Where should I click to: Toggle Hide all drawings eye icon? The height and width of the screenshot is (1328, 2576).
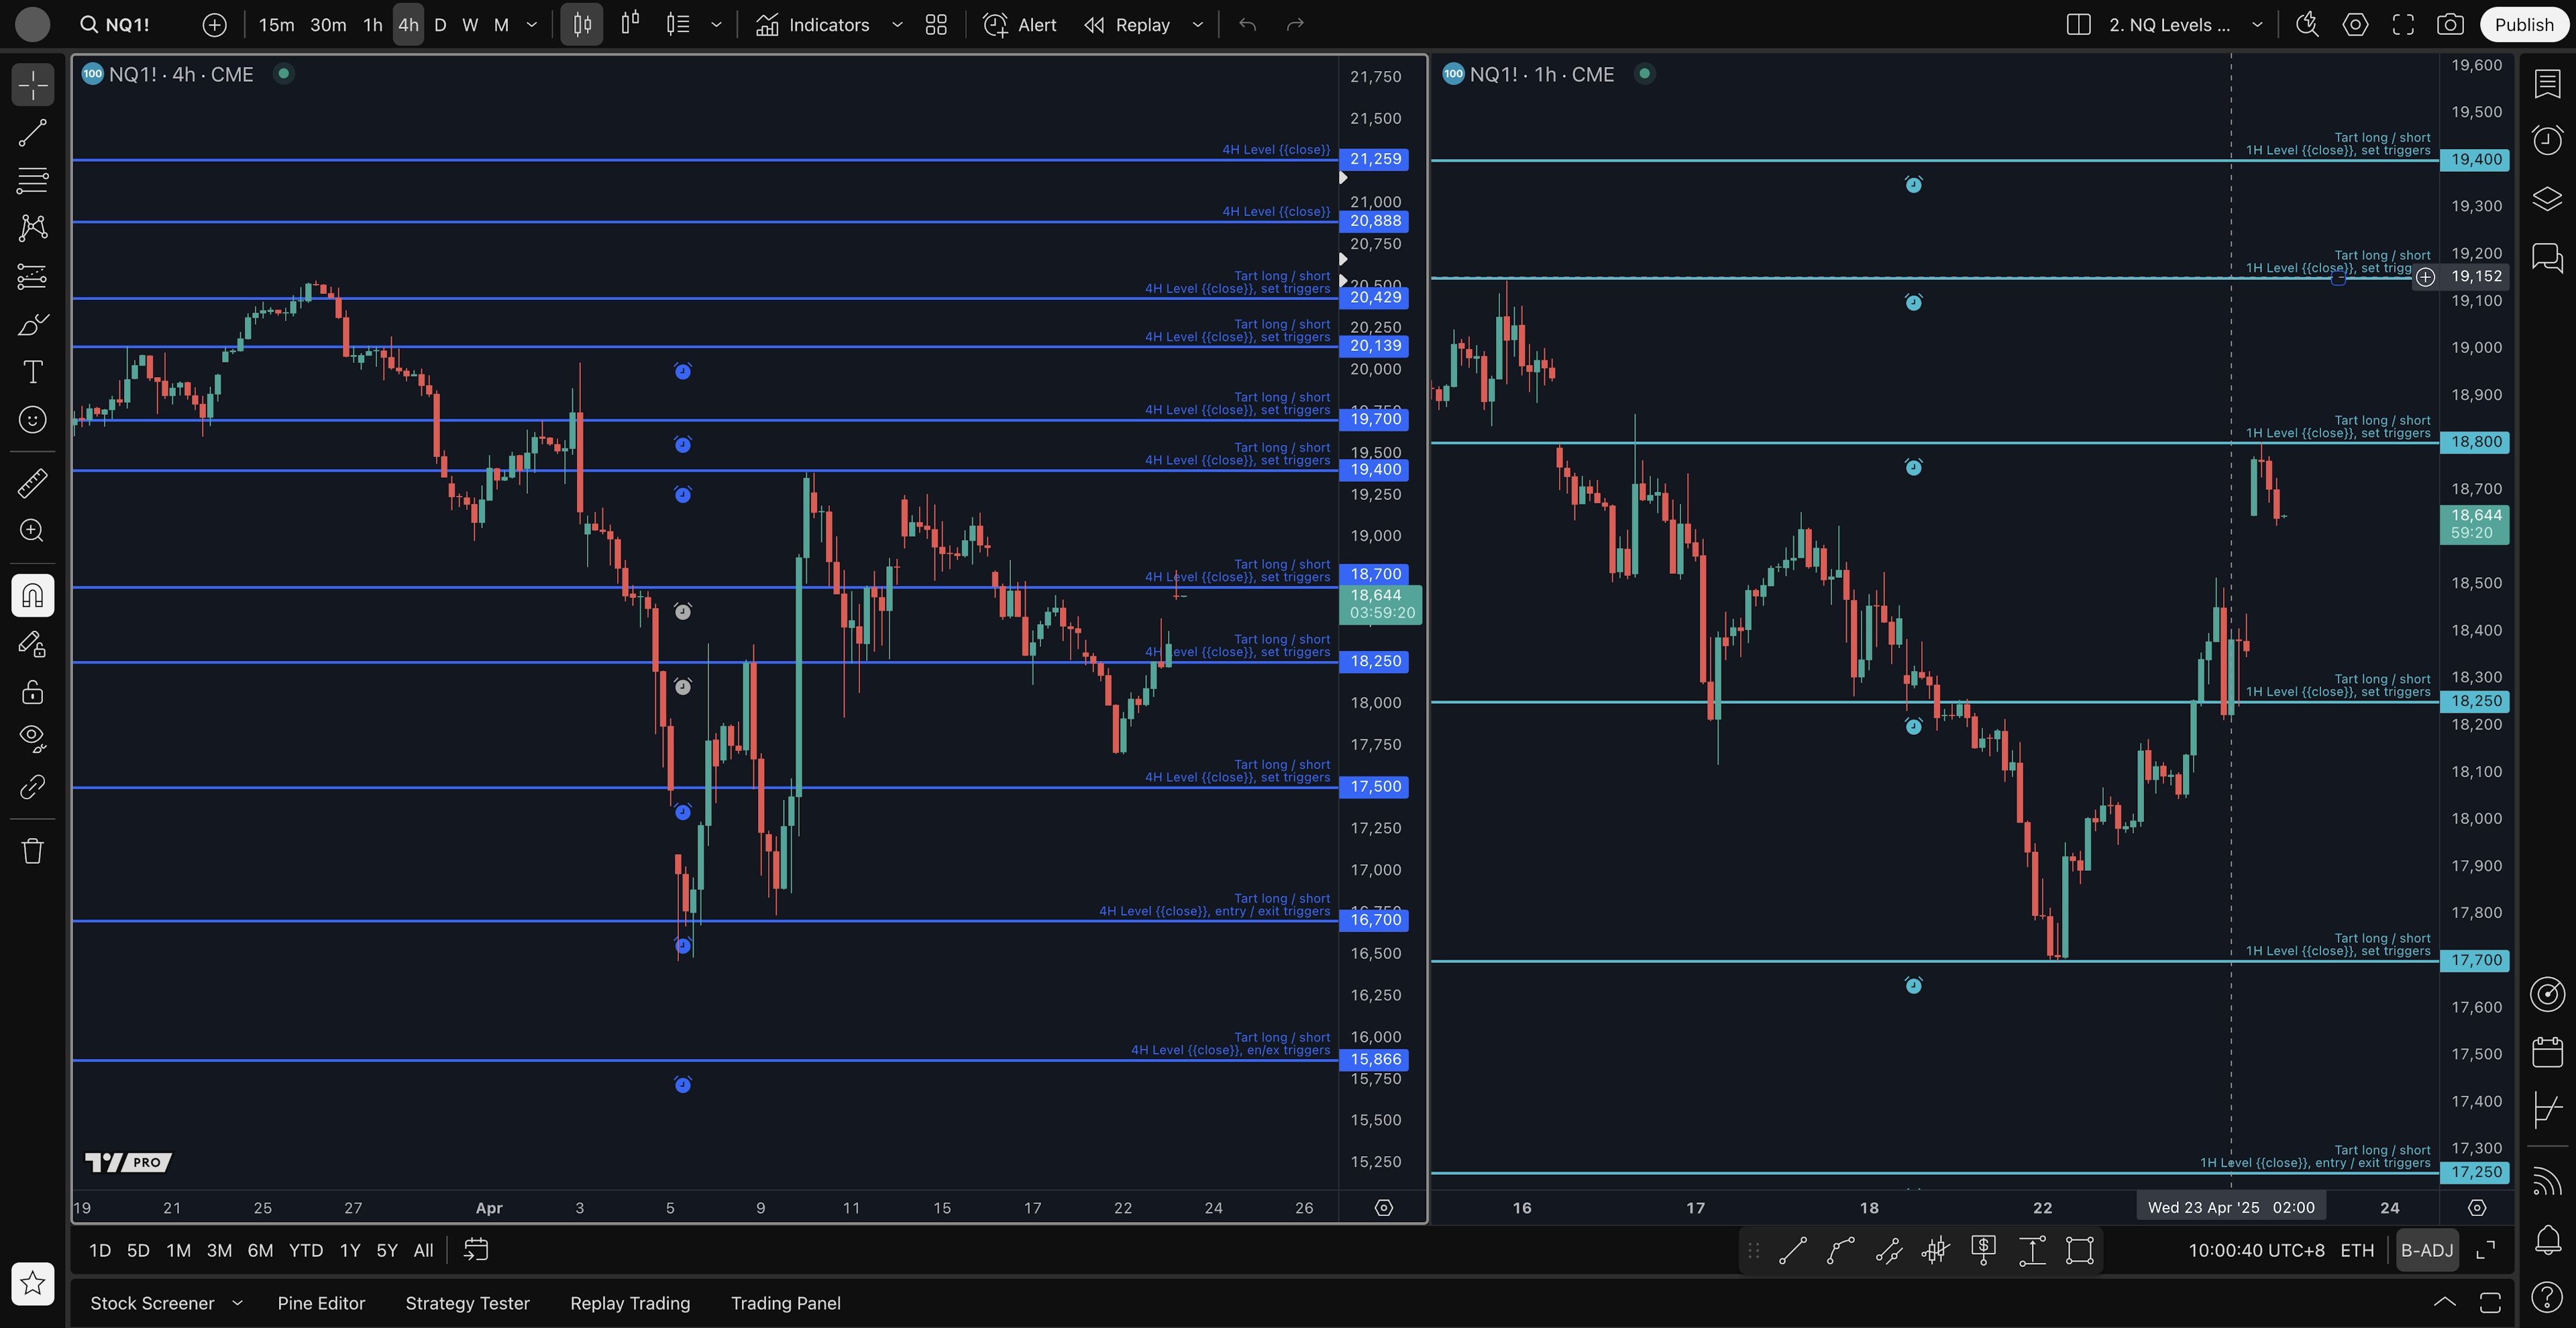coord(32,738)
